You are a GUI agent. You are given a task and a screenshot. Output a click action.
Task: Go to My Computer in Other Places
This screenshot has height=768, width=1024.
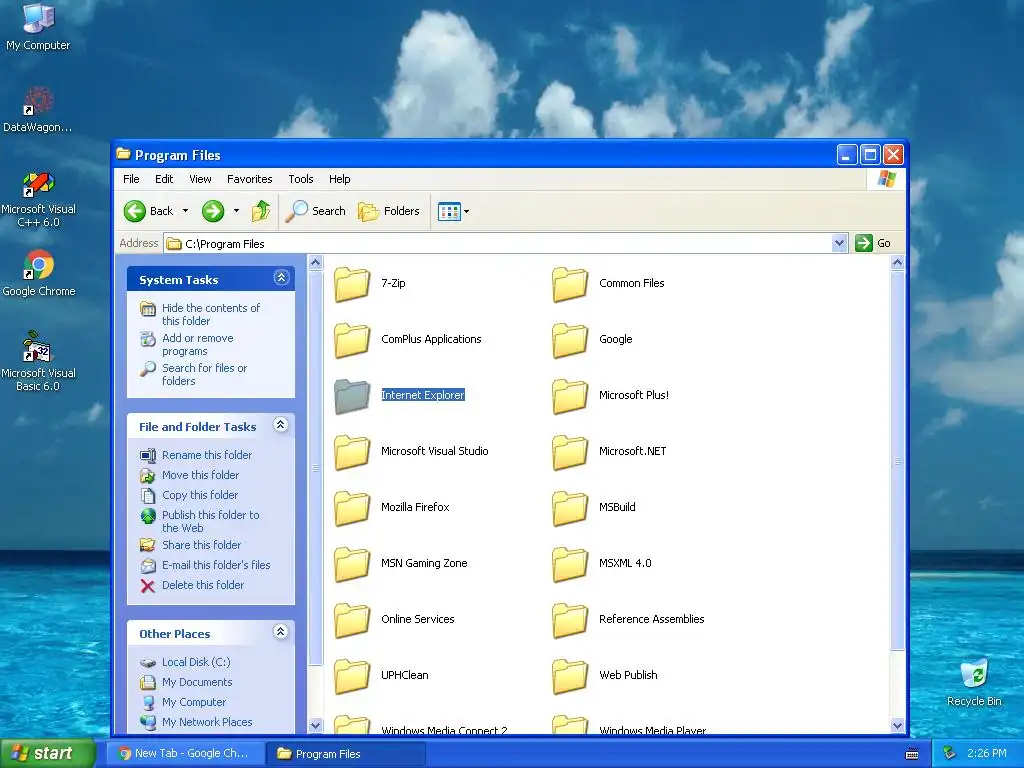click(193, 702)
